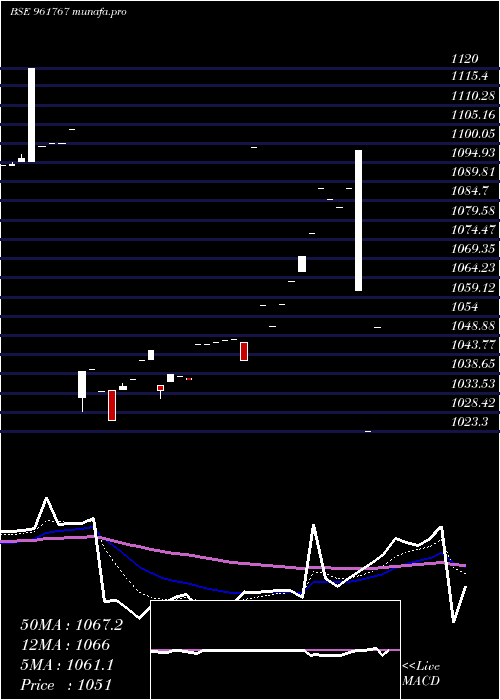
Task: Click the '5MA : 1061.1' reading
Action: [67, 665]
